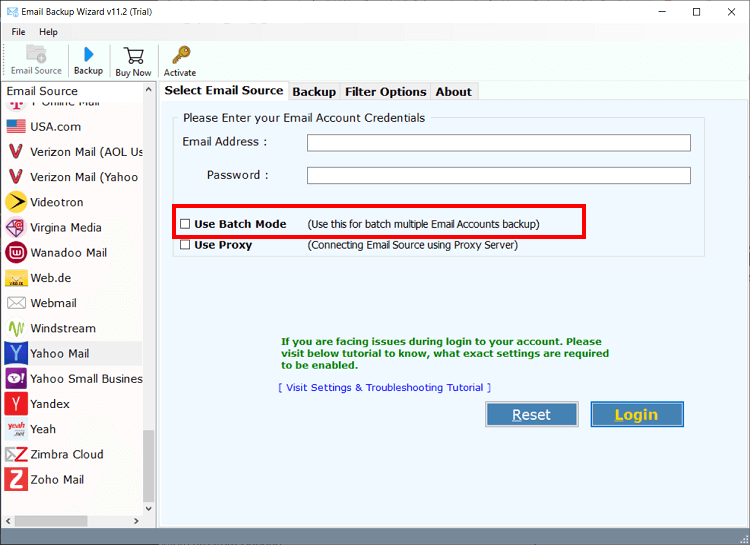Switch to the Select Email Source tab
Image resolution: width=750 pixels, height=545 pixels.
[x=224, y=90]
